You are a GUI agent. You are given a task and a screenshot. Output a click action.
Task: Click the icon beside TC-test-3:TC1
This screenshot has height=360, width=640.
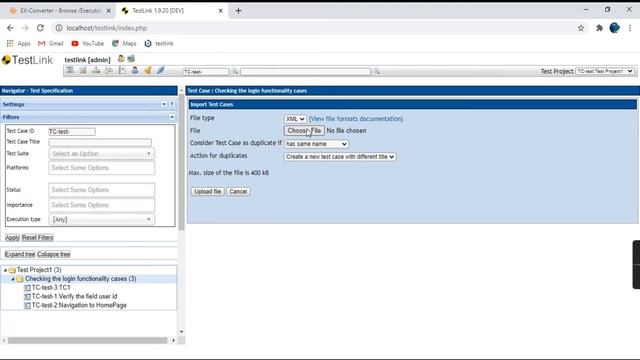[x=27, y=288]
